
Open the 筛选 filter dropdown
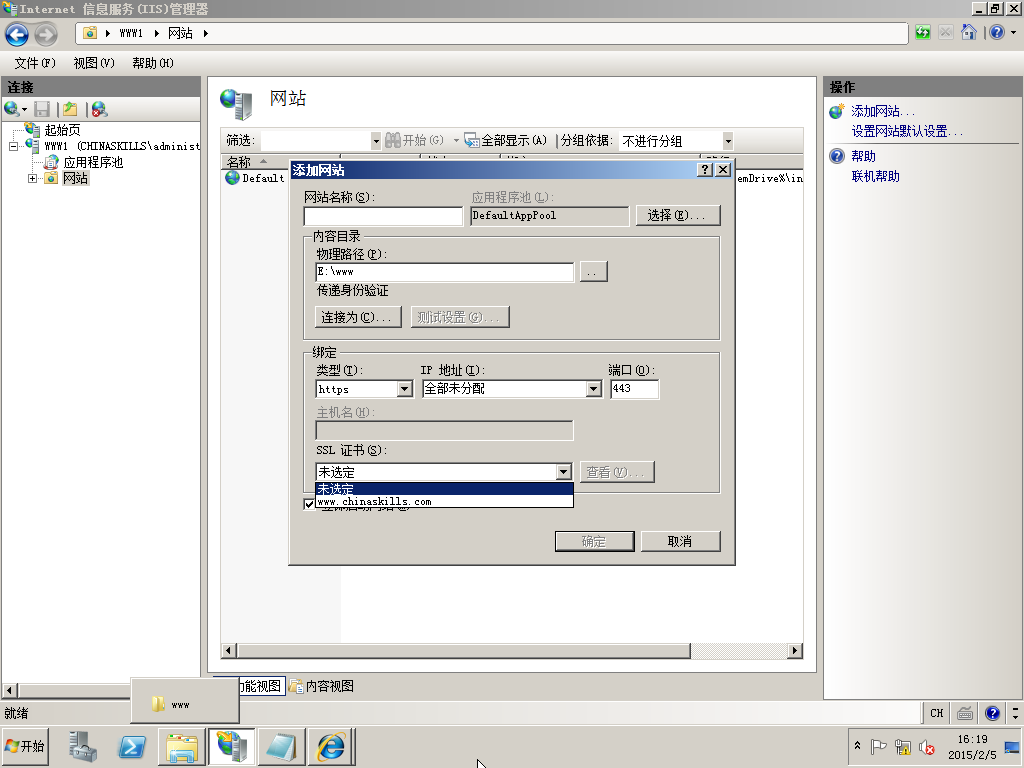(x=376, y=140)
